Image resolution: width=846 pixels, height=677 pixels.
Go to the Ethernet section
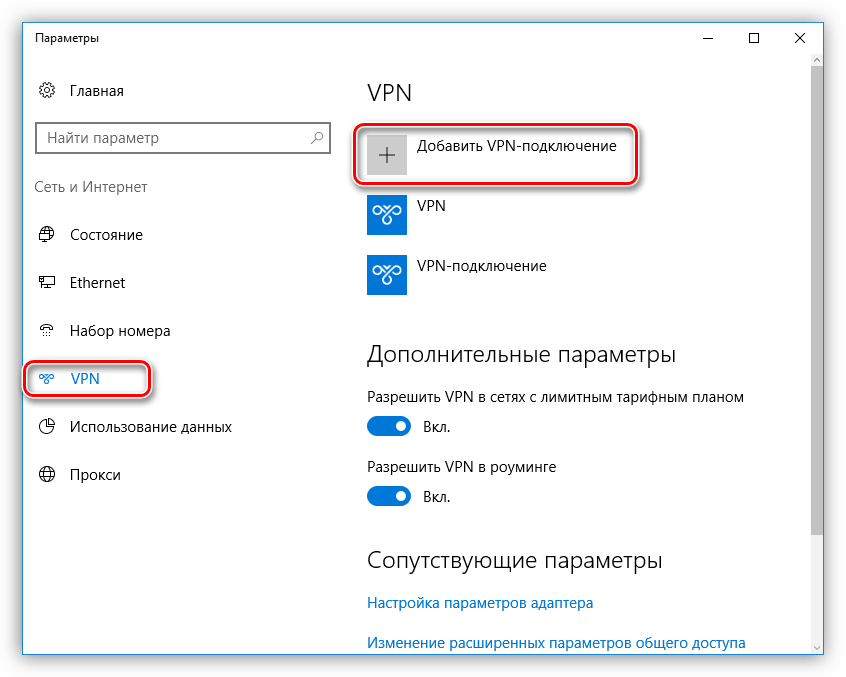pyautogui.click(x=97, y=283)
